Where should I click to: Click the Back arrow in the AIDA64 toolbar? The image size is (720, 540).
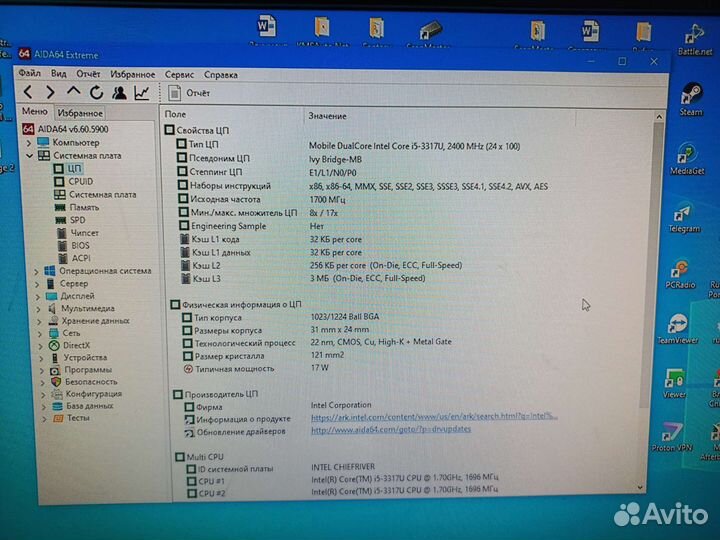click(x=28, y=92)
